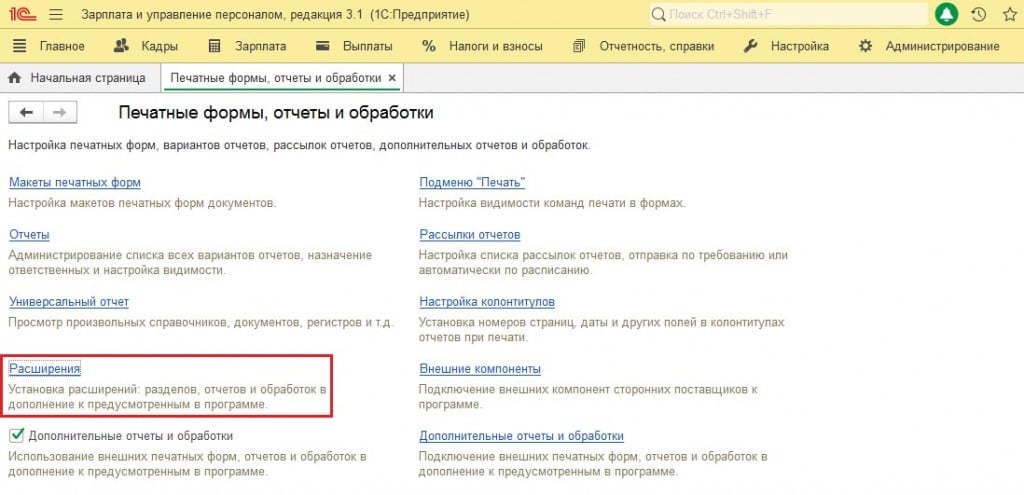Open the Расширения link
This screenshot has height=495, width=1024.
(44, 369)
